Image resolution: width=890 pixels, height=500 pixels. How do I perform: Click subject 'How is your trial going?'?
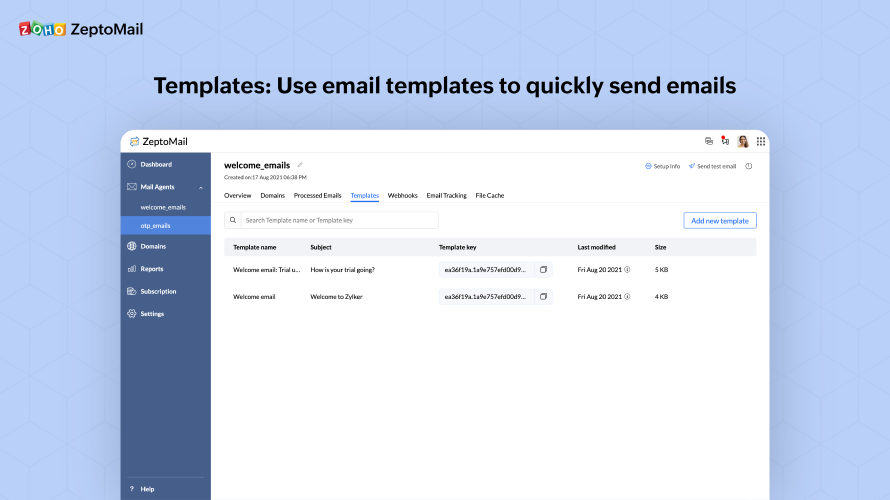[342, 270]
